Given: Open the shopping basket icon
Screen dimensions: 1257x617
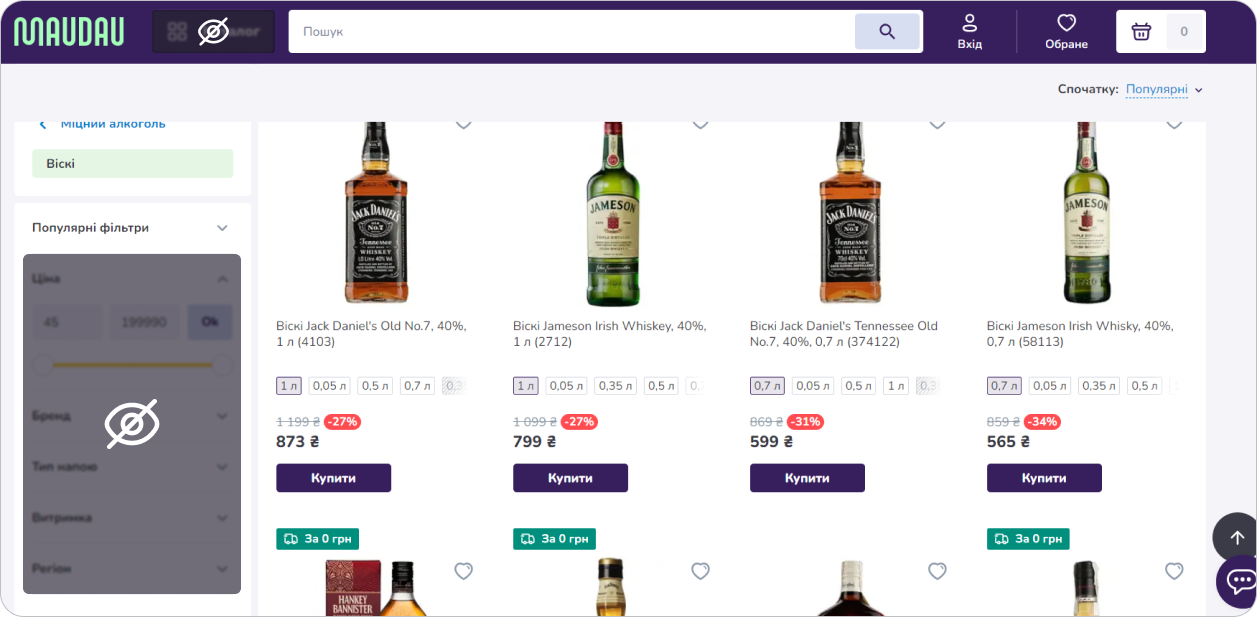Looking at the screenshot, I should (x=1141, y=32).
